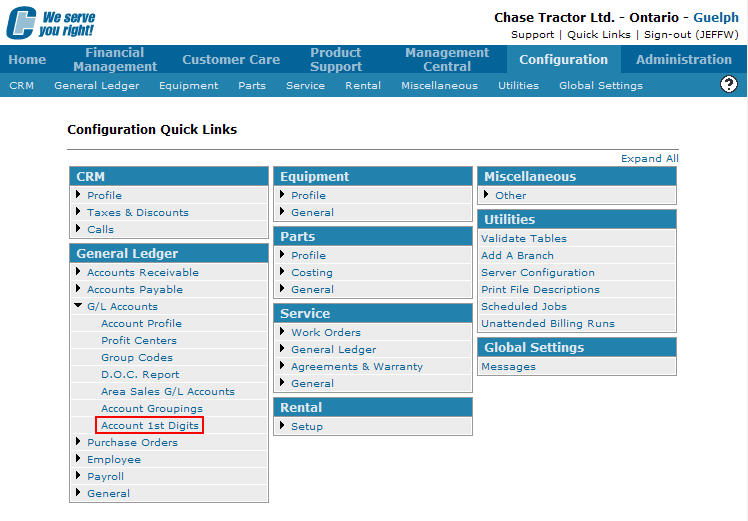This screenshot has width=748, height=521.
Task: Select Miscellaneous in submenu bar
Action: tap(439, 85)
